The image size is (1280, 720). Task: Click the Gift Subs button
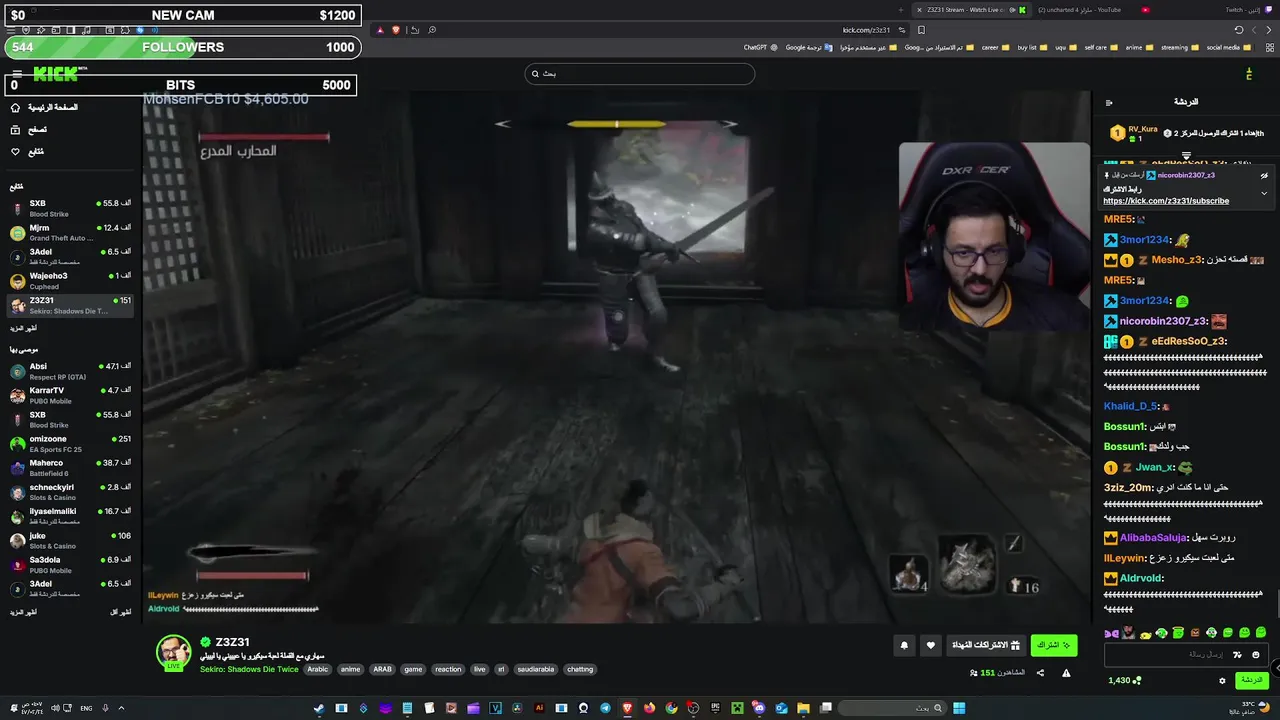pyautogui.click(x=986, y=645)
